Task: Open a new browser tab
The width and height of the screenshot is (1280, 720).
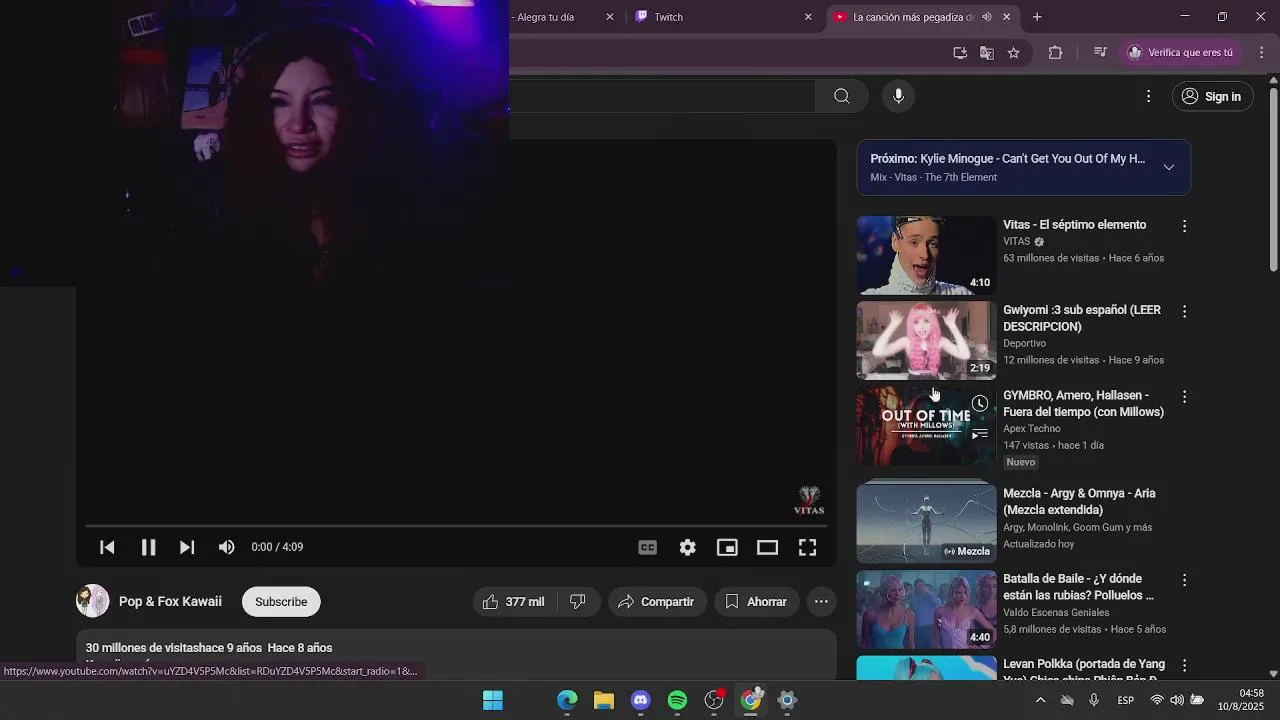Action: coord(1037,17)
